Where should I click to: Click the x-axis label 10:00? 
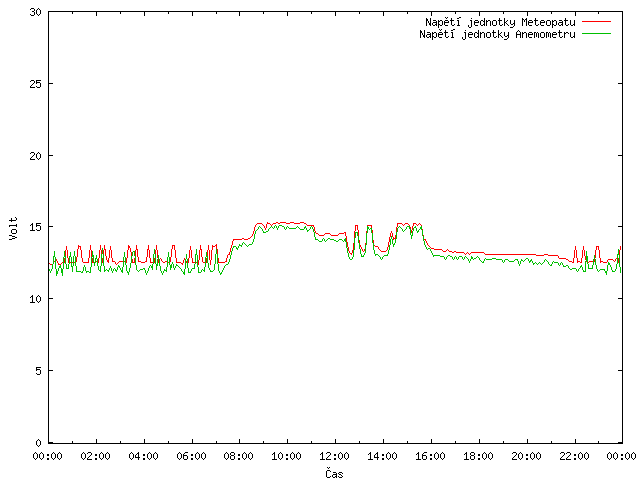(287, 456)
